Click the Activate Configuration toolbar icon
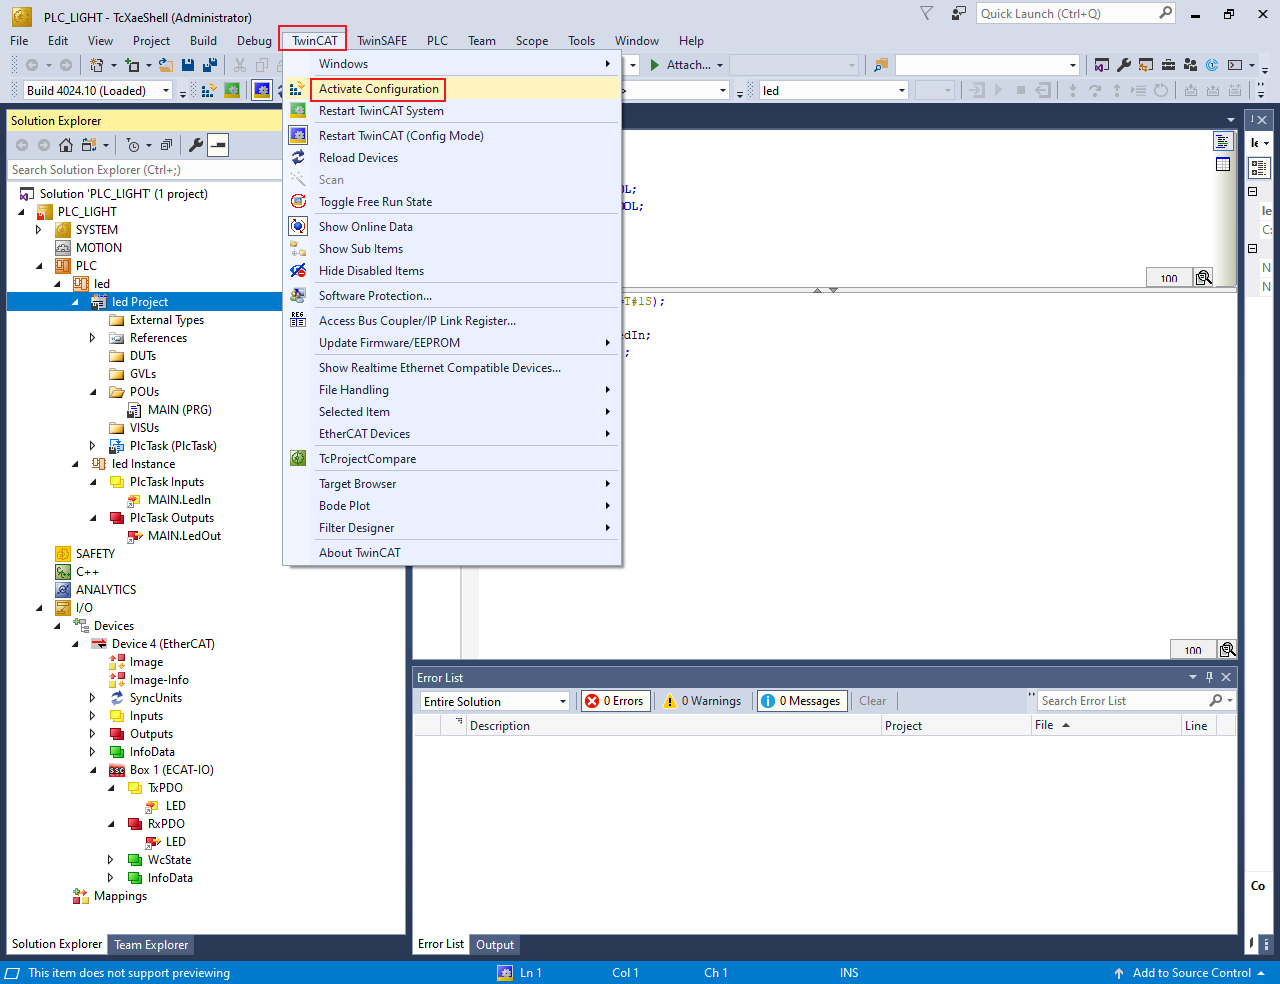1280x984 pixels. pos(209,90)
